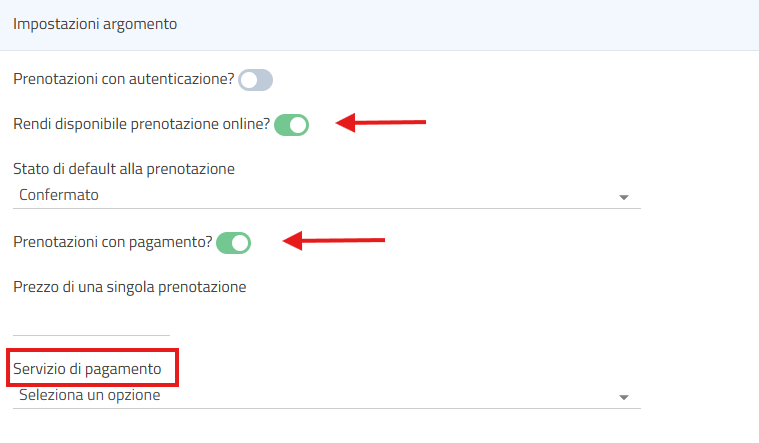The image size is (759, 443).
Task: Click the Prenotazioni con pagamento? label
Action: tap(113, 241)
